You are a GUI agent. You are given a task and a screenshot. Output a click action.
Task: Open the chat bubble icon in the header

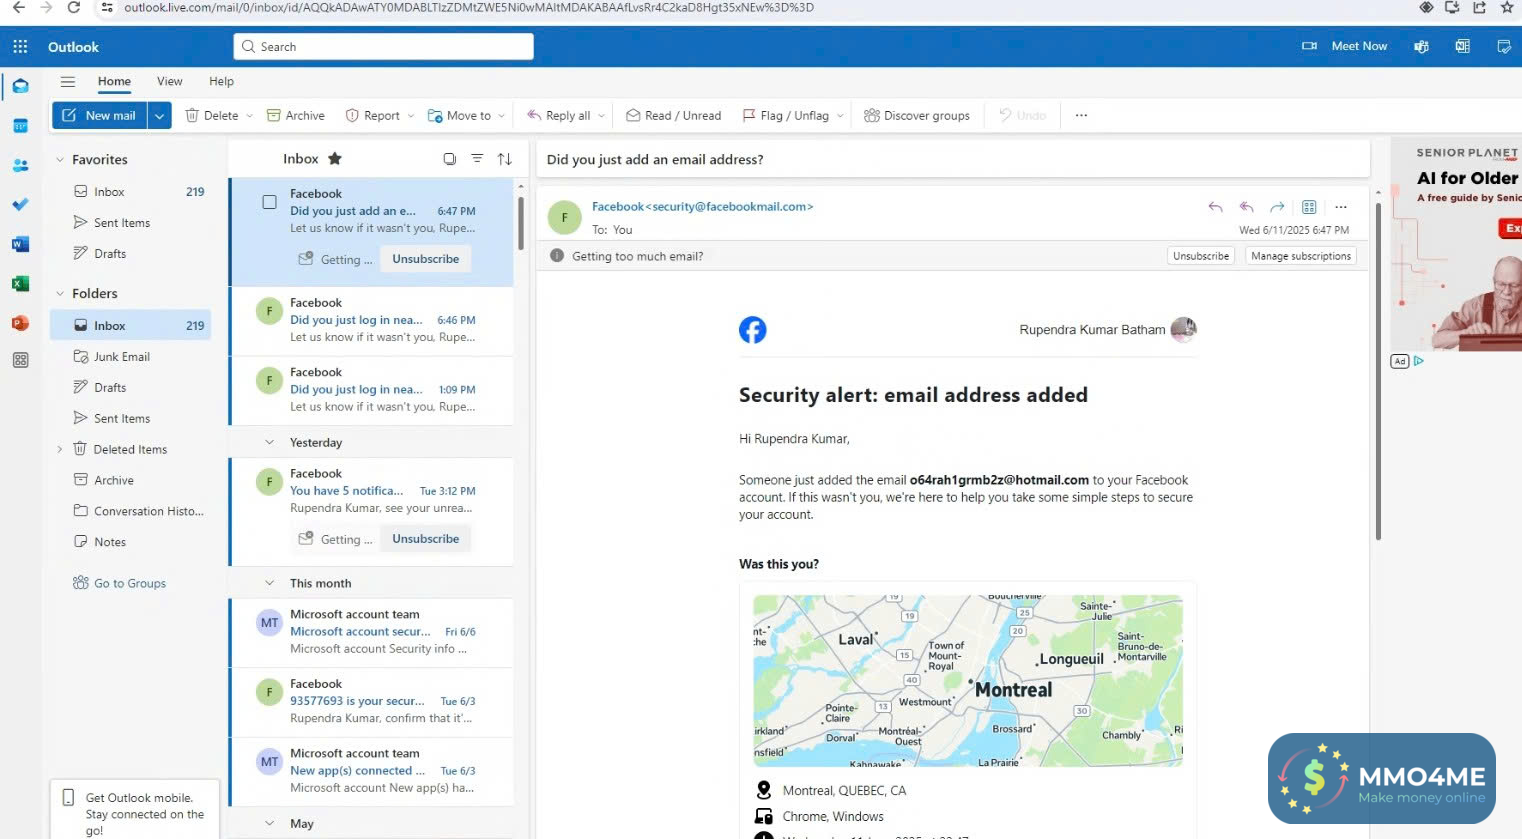pyautogui.click(x=1503, y=47)
